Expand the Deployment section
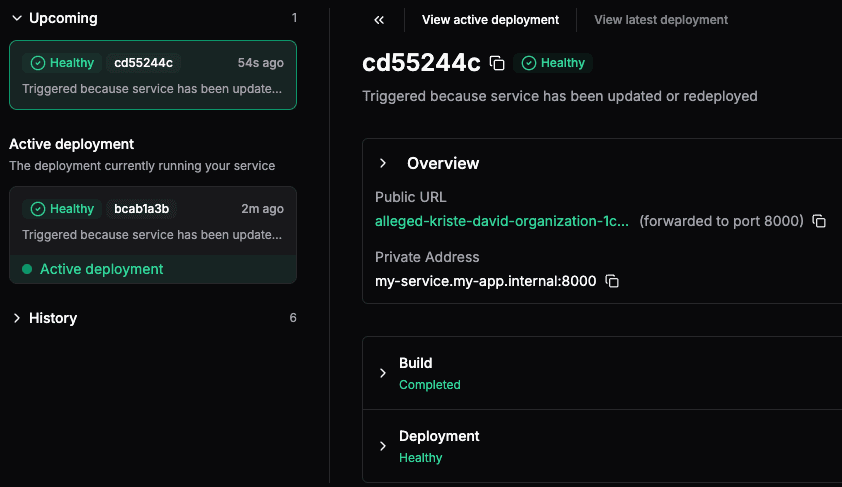Image resolution: width=842 pixels, height=487 pixels. click(x=383, y=446)
